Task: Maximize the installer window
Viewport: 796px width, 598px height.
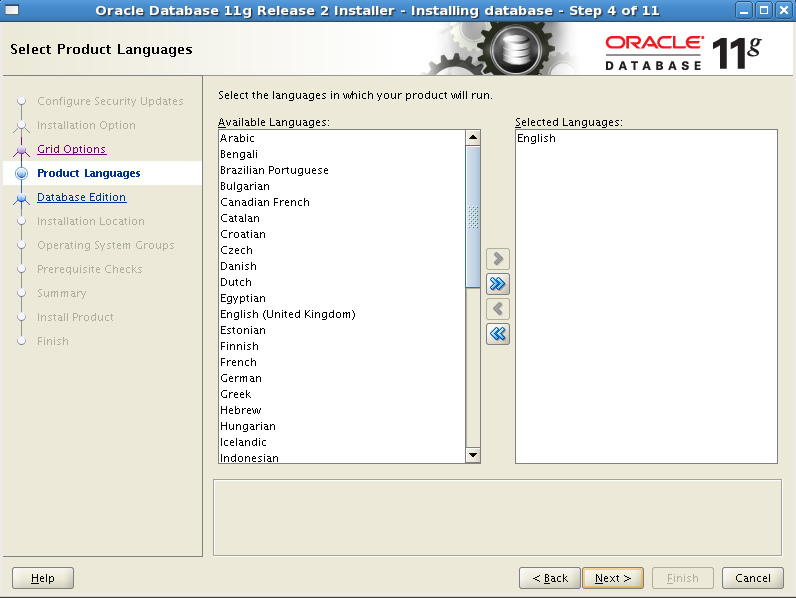Action: 764,10
